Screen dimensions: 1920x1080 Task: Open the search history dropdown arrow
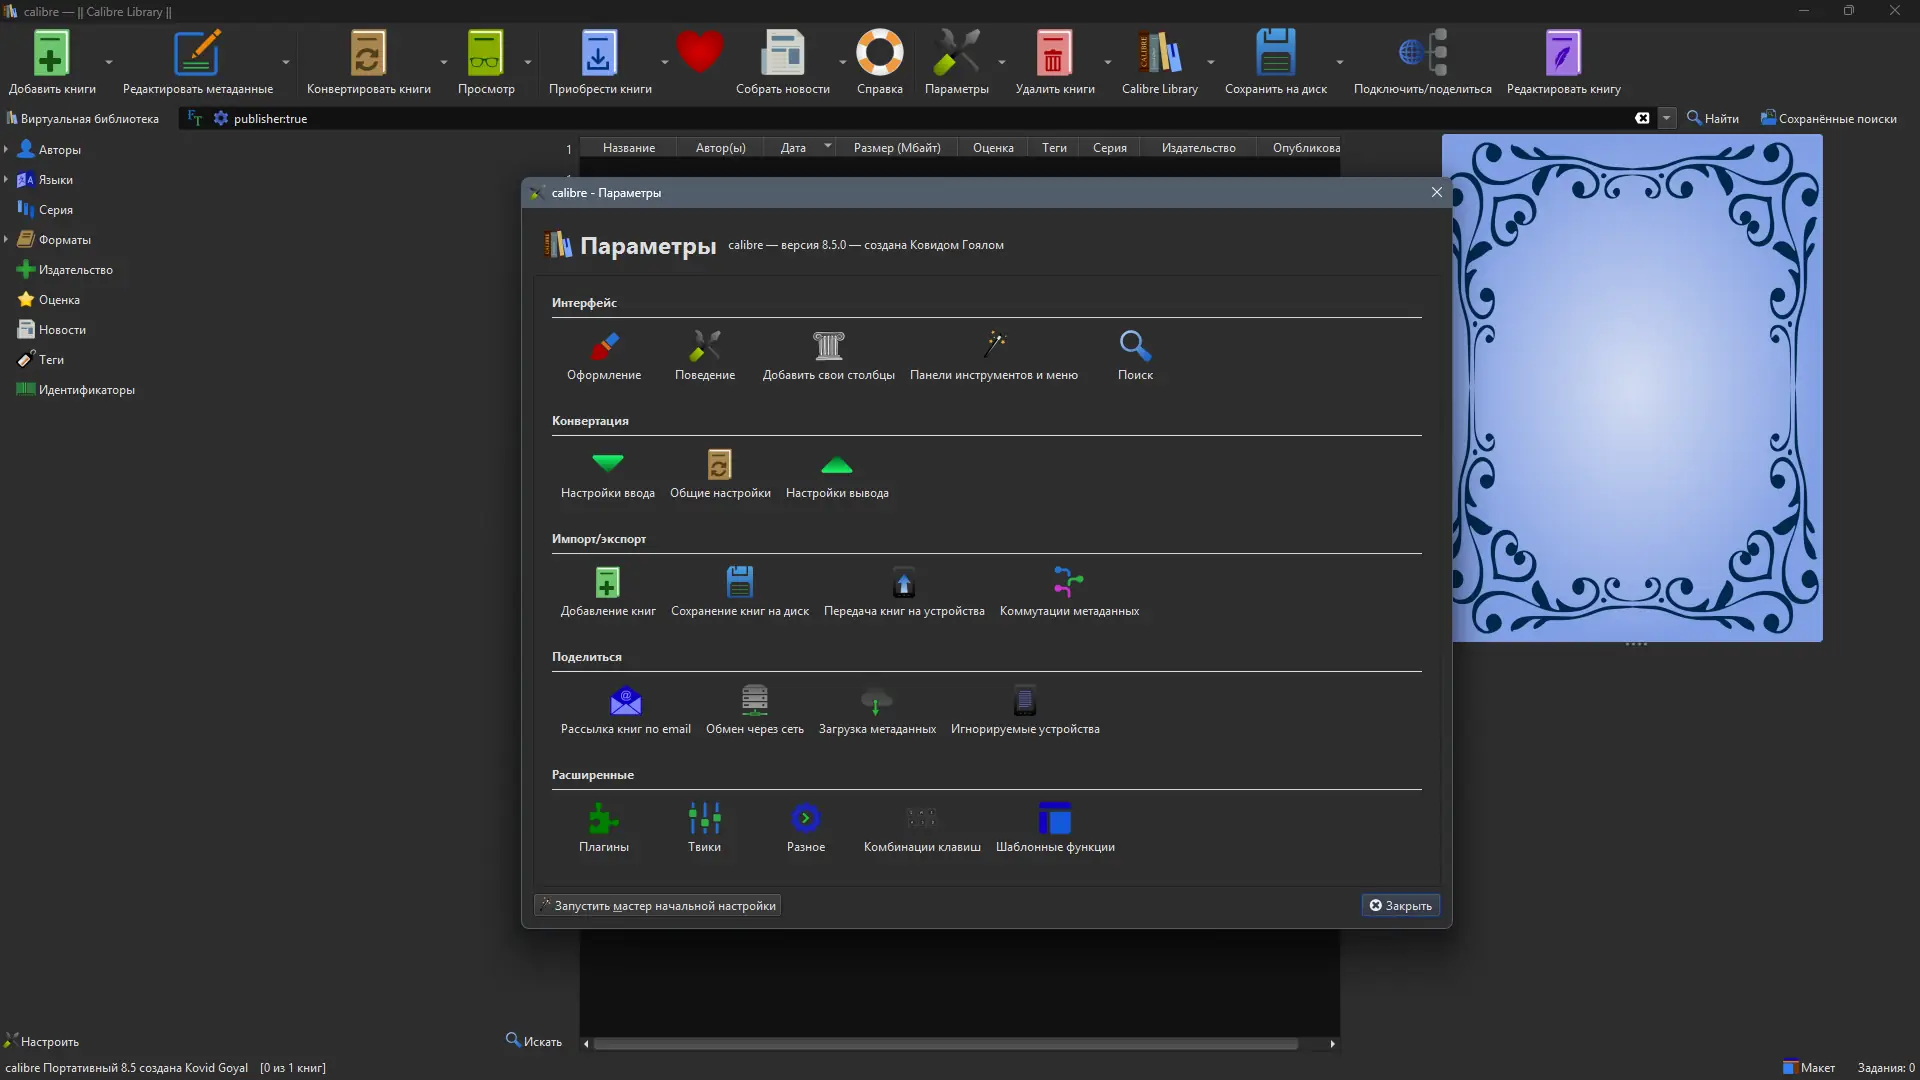[x=1666, y=118]
